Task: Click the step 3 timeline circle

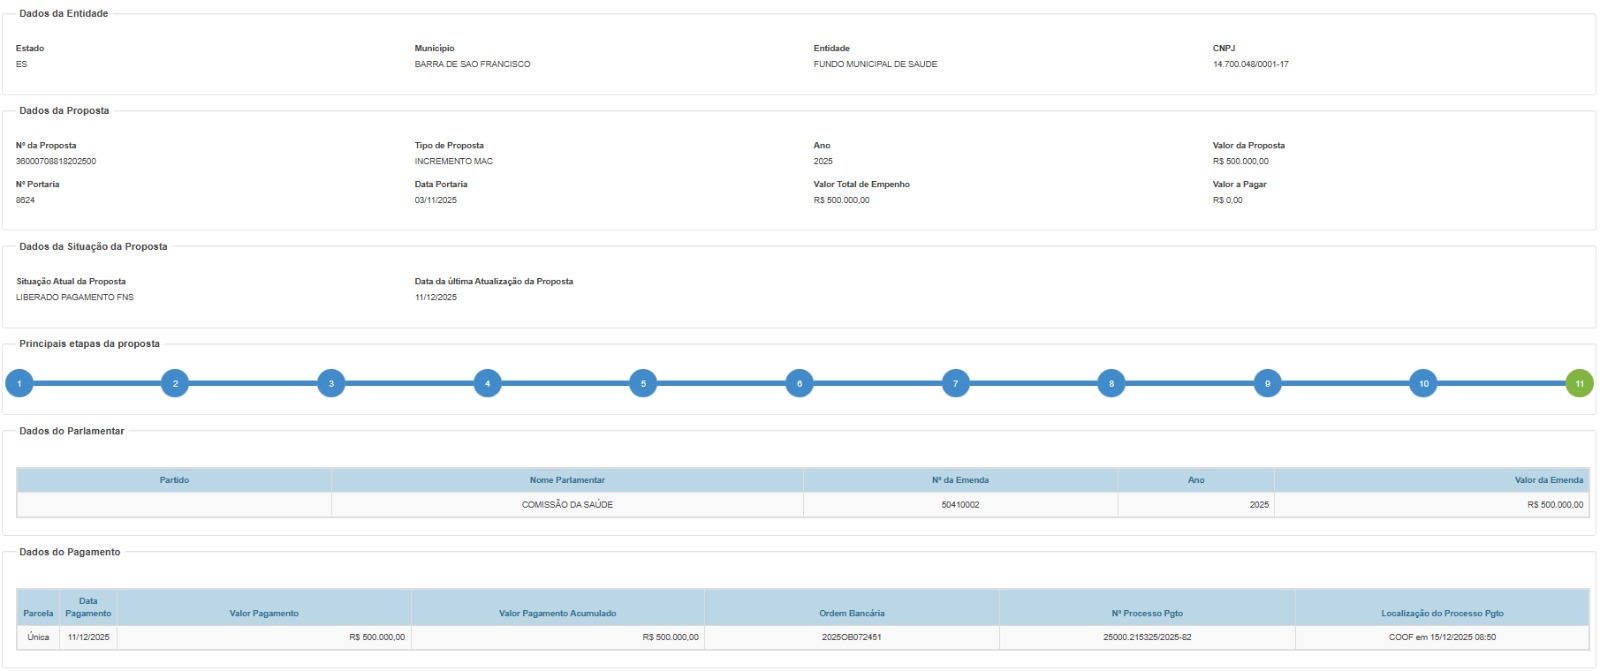Action: [x=331, y=383]
